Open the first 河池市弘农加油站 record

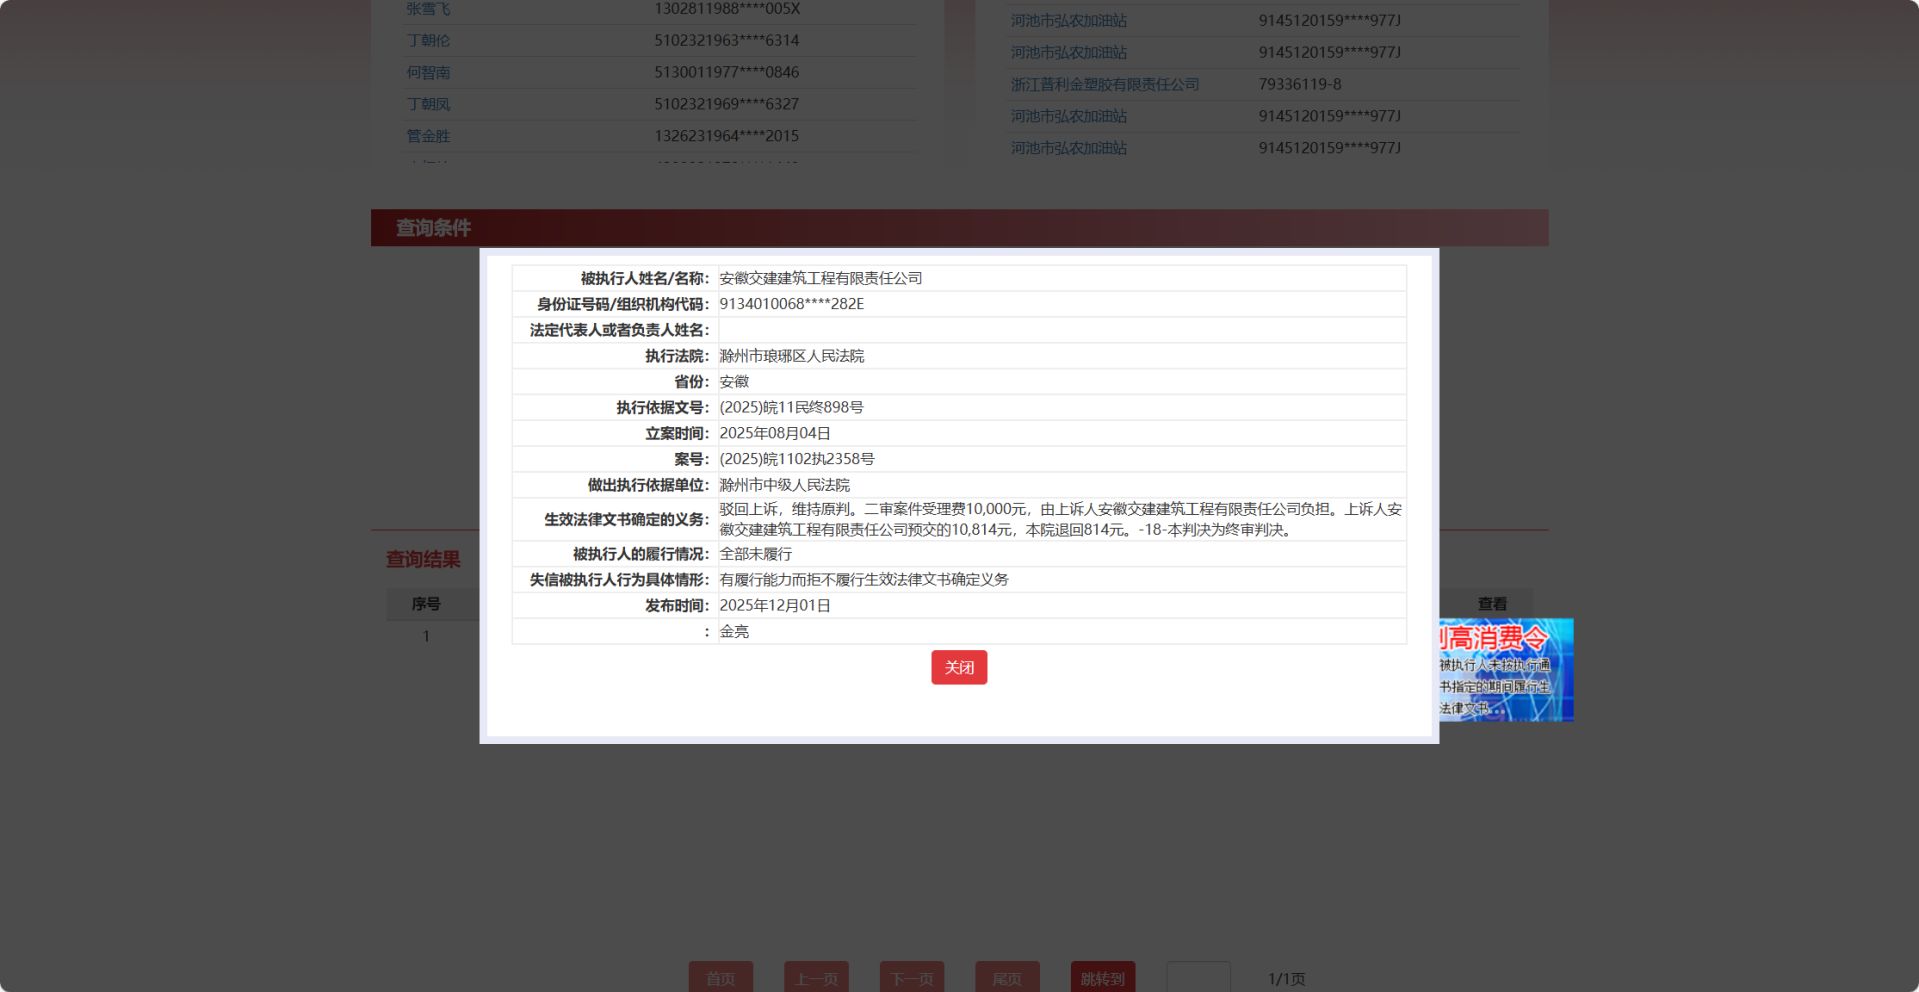pyautogui.click(x=1067, y=20)
